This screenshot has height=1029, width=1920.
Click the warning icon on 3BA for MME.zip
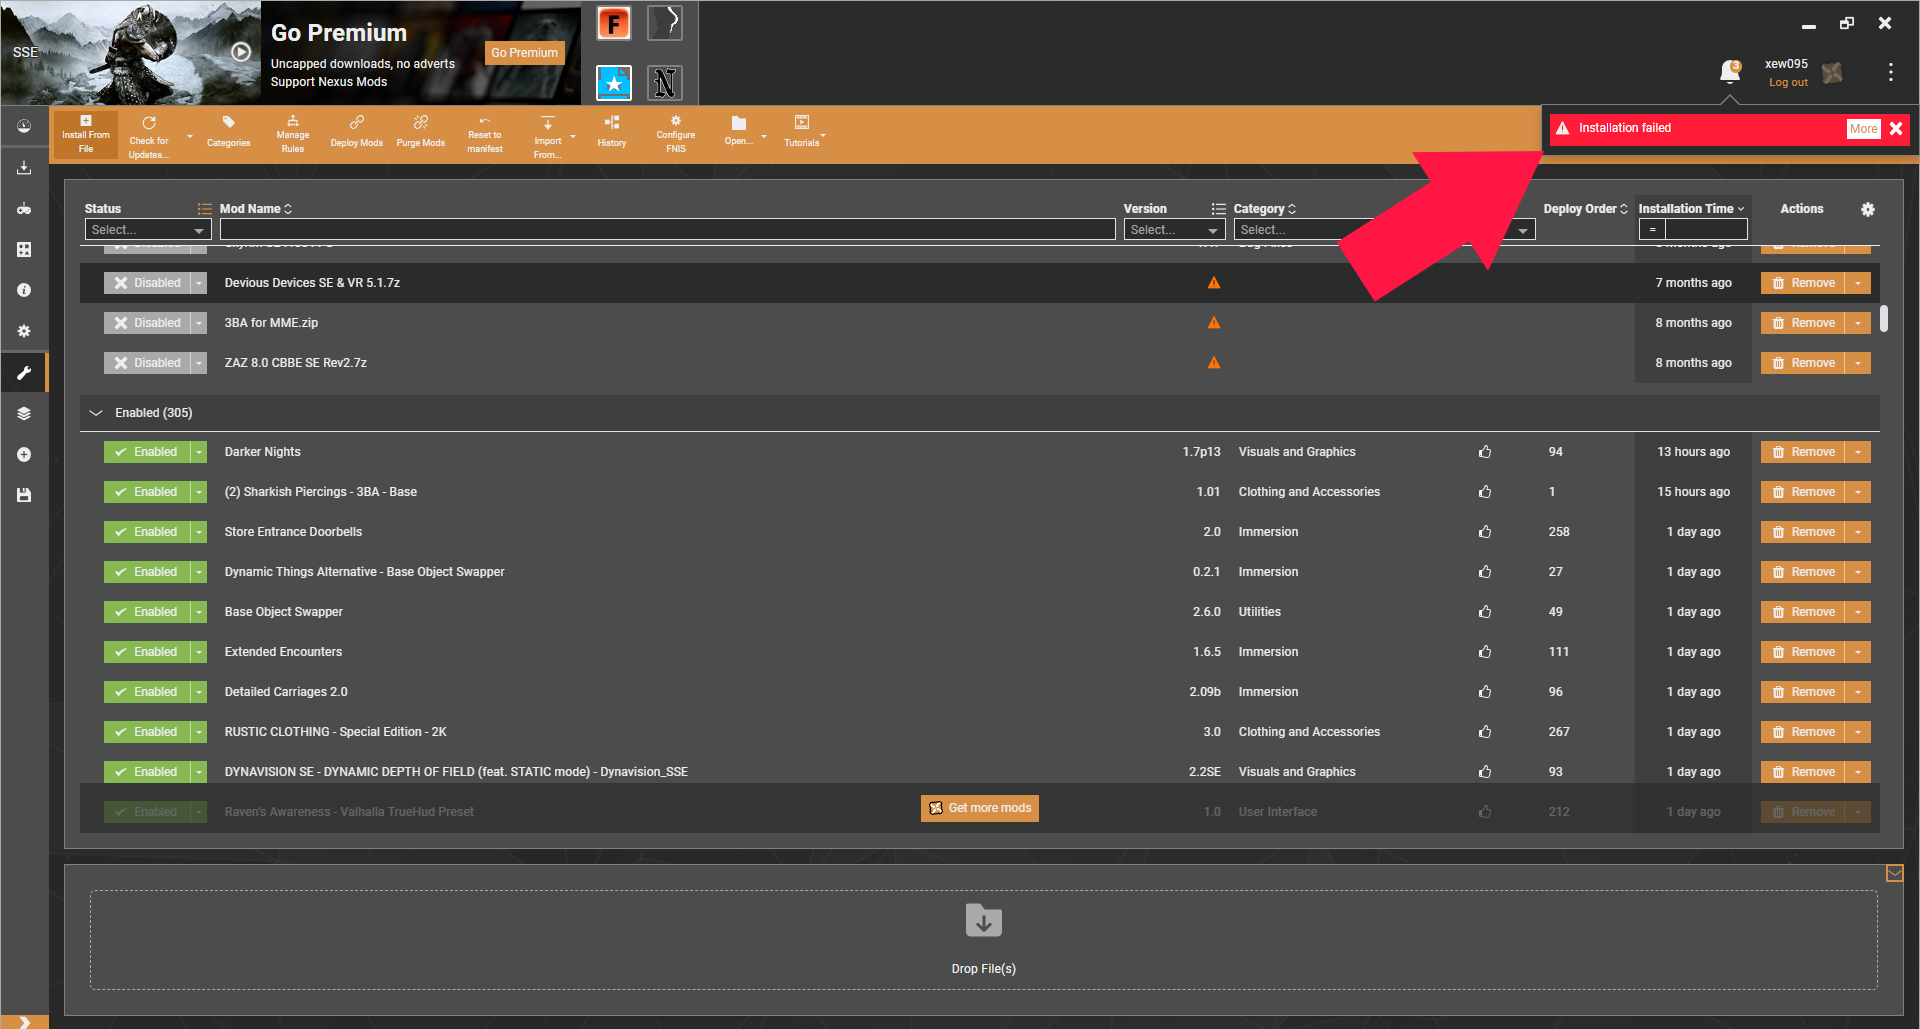1214,323
